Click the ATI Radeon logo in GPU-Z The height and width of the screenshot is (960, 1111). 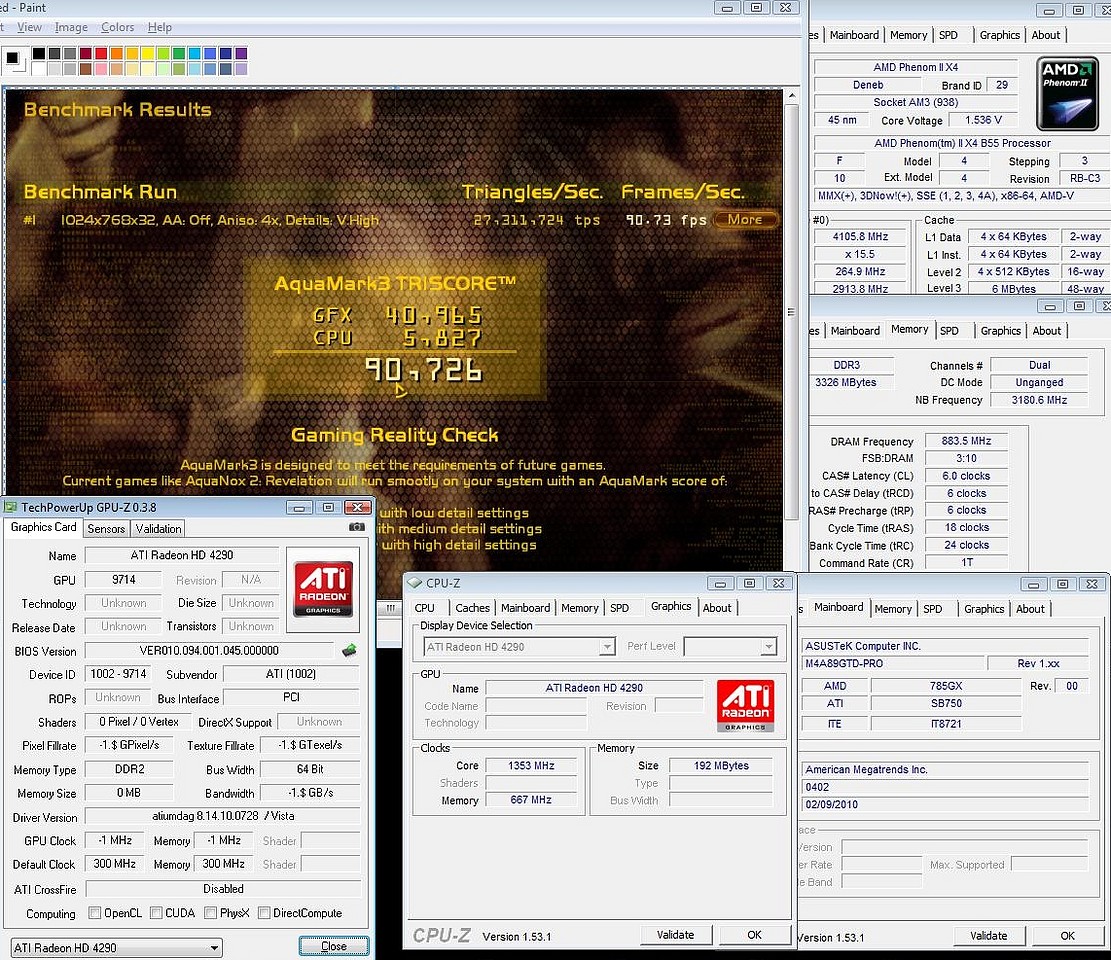coord(323,588)
